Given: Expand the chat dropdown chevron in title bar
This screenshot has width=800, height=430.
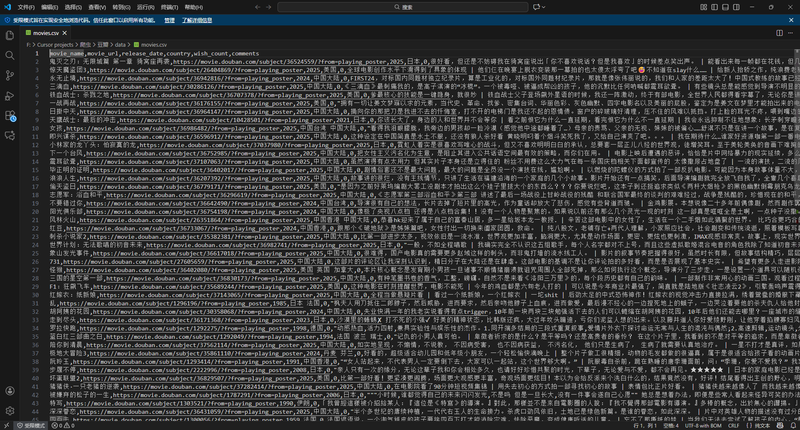Looking at the screenshot, I should pos(543,7).
